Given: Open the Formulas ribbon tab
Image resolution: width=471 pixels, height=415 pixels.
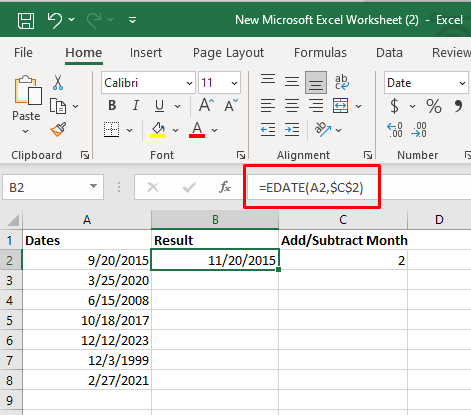Looking at the screenshot, I should 320,53.
